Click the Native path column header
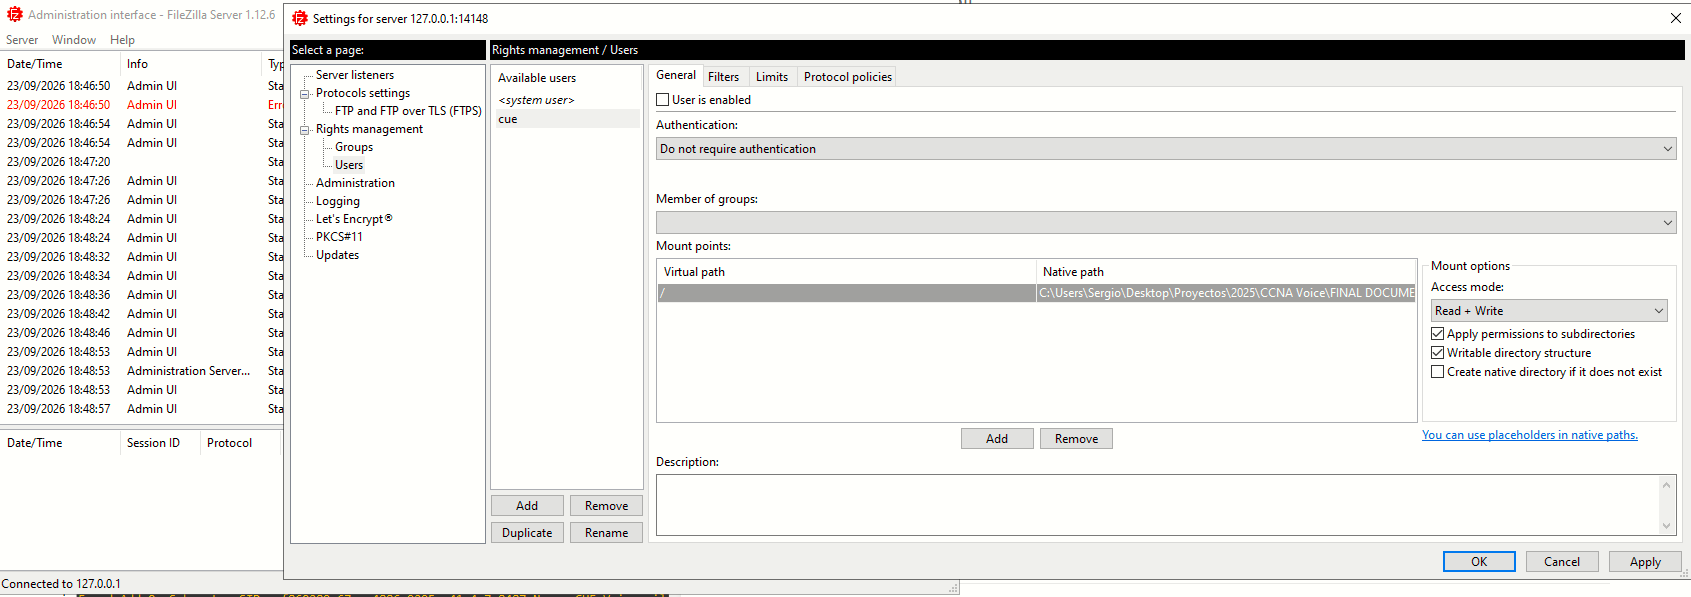 pyautogui.click(x=1226, y=272)
